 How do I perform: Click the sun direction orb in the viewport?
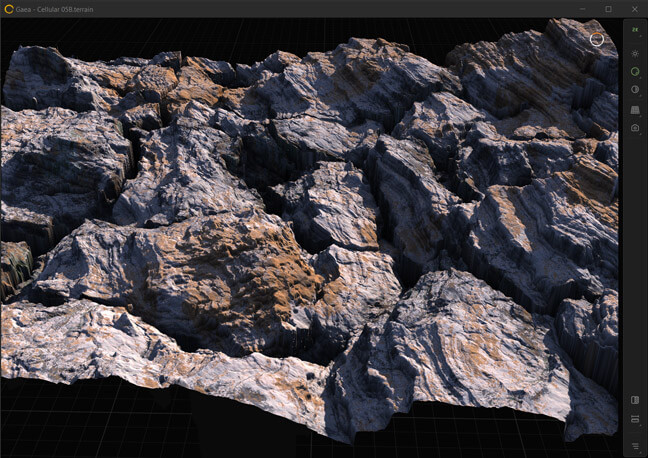(597, 39)
